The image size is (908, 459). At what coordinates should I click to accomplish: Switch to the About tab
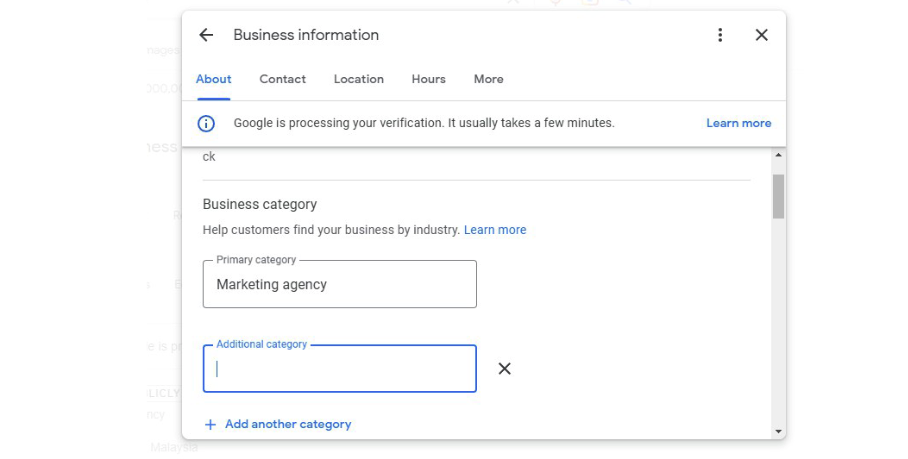(214, 79)
